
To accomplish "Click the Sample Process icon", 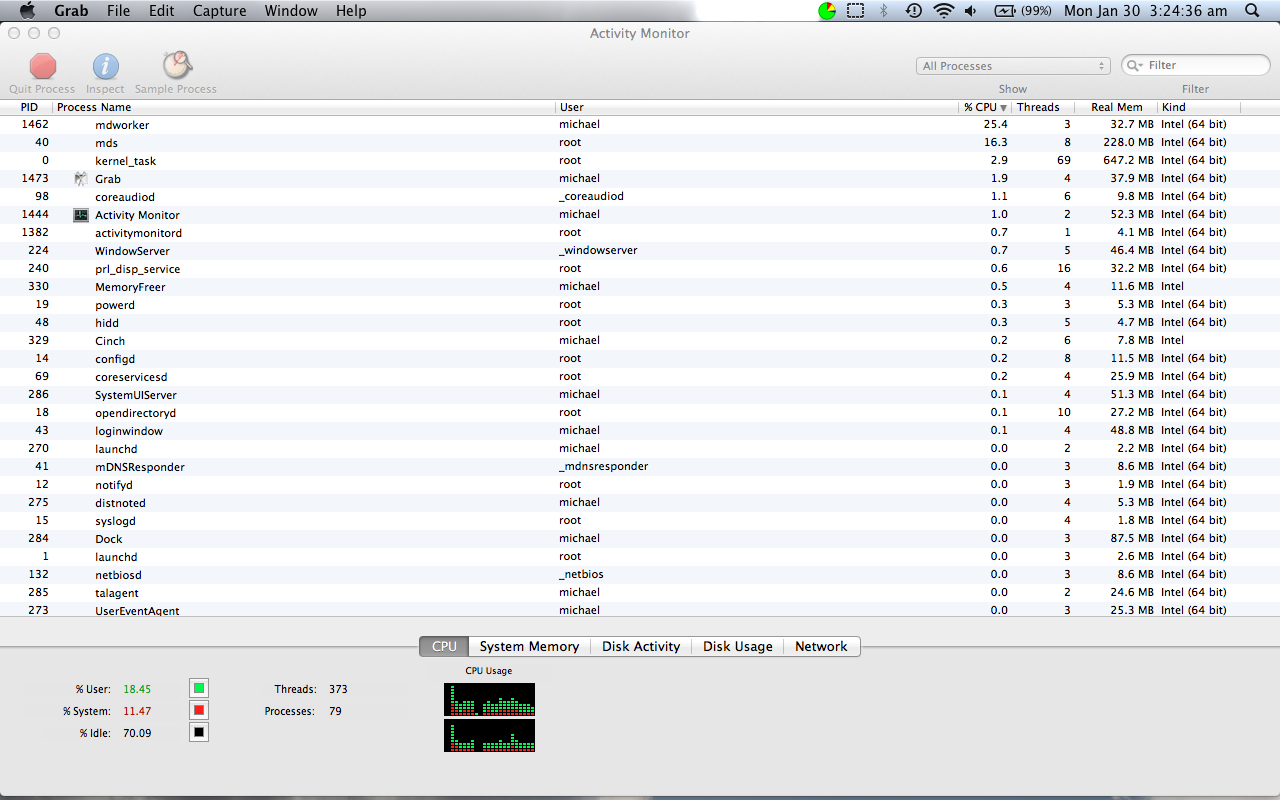I will click(x=177, y=66).
